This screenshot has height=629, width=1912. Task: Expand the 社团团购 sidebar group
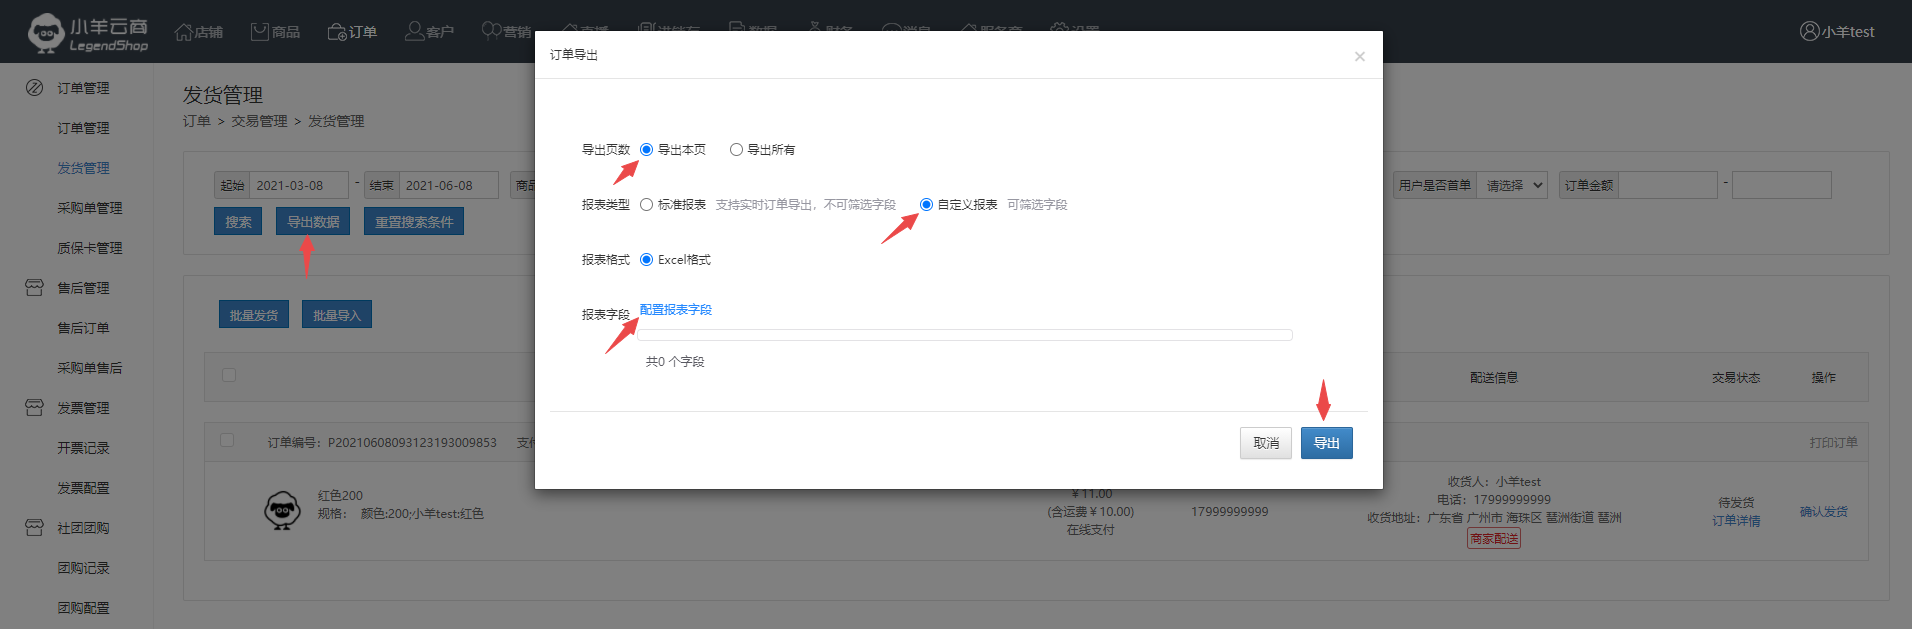(x=82, y=528)
